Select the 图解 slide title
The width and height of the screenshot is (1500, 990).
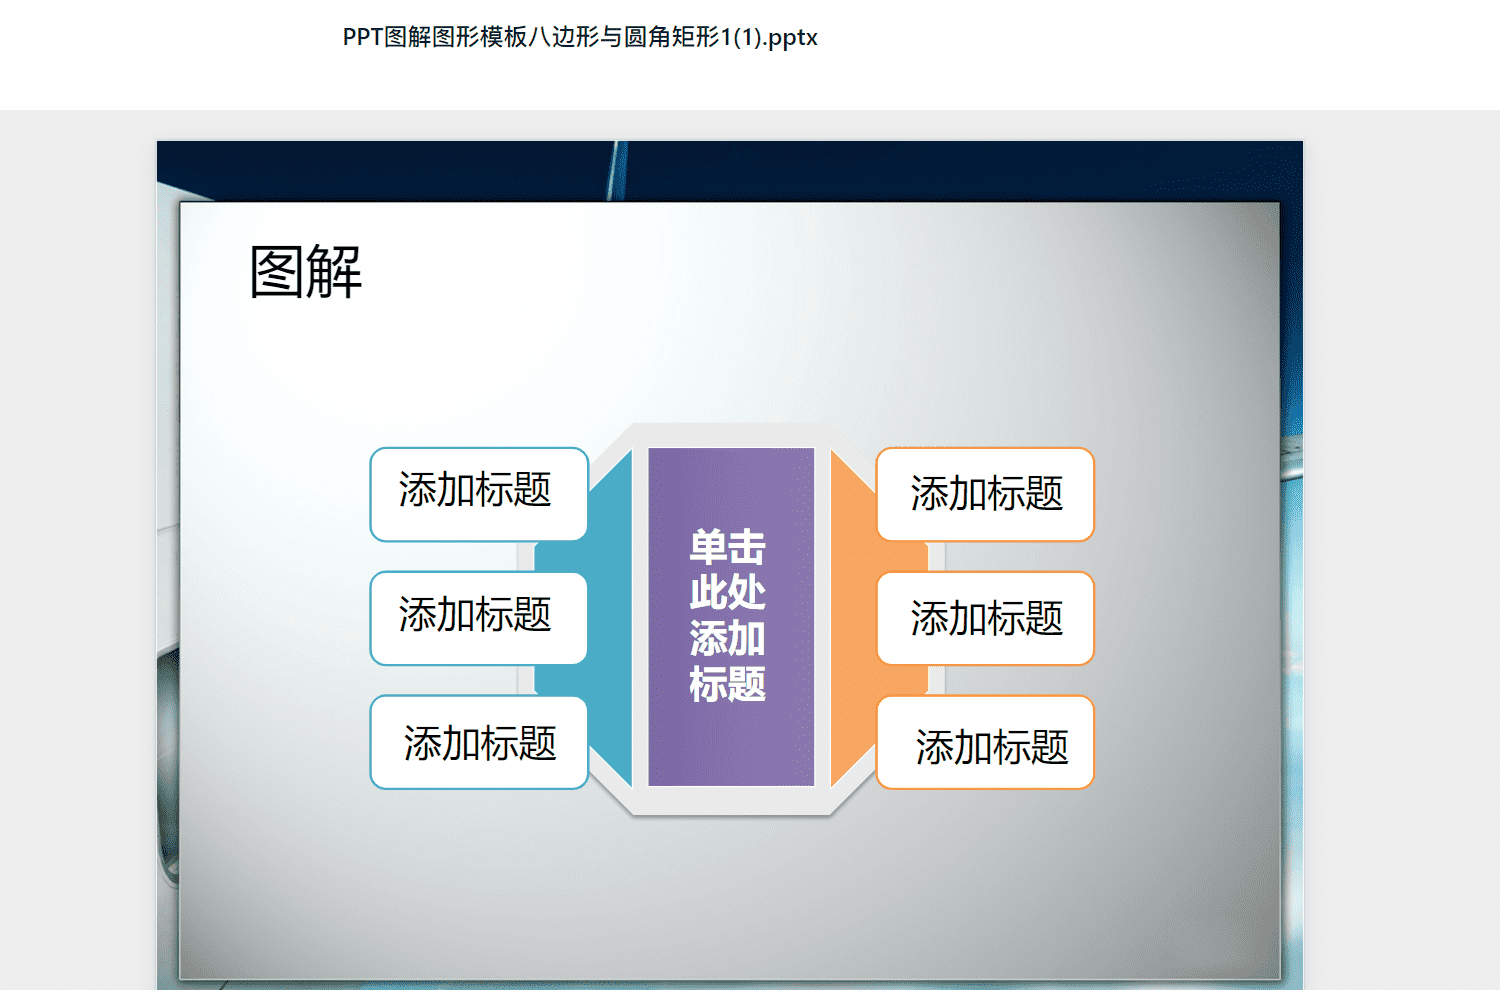pyautogui.click(x=306, y=272)
